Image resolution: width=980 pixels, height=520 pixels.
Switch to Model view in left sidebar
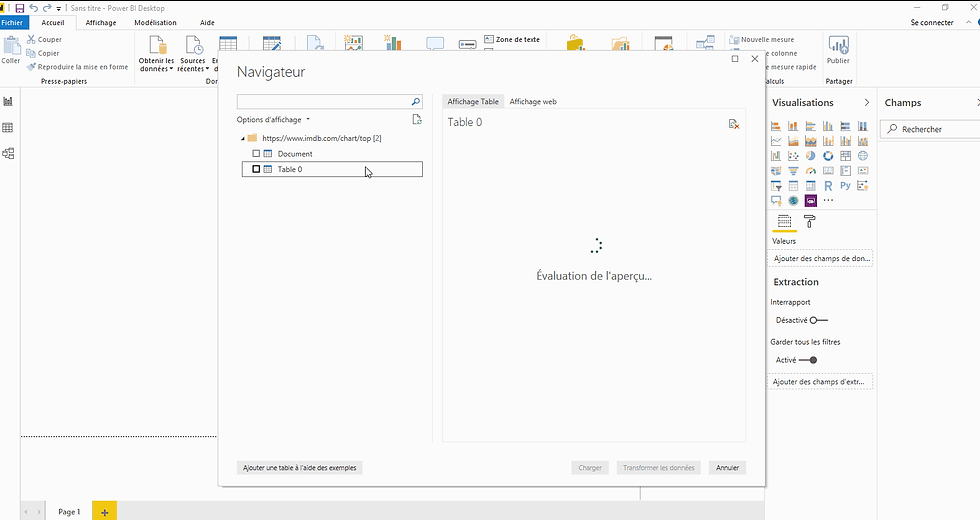coord(8,154)
